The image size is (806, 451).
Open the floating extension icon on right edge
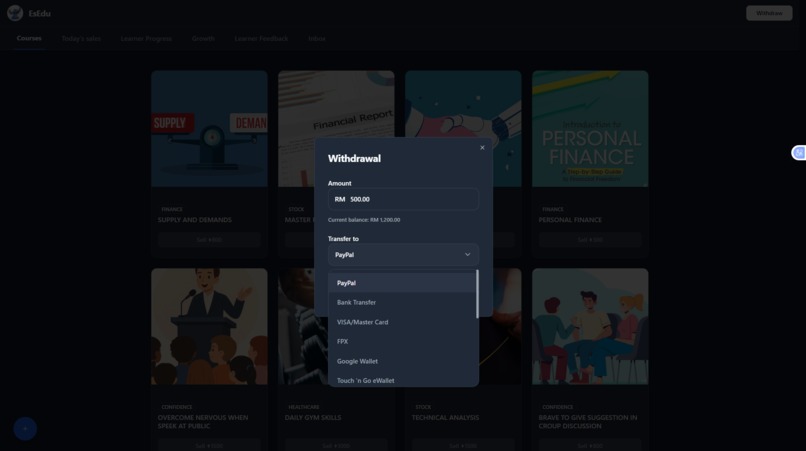(x=799, y=153)
